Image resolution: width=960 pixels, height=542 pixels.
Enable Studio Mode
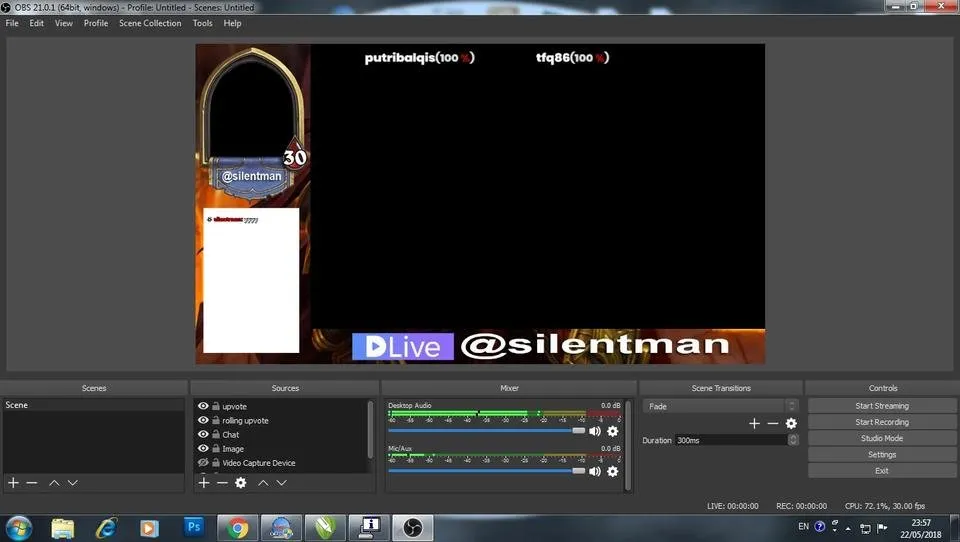(882, 438)
